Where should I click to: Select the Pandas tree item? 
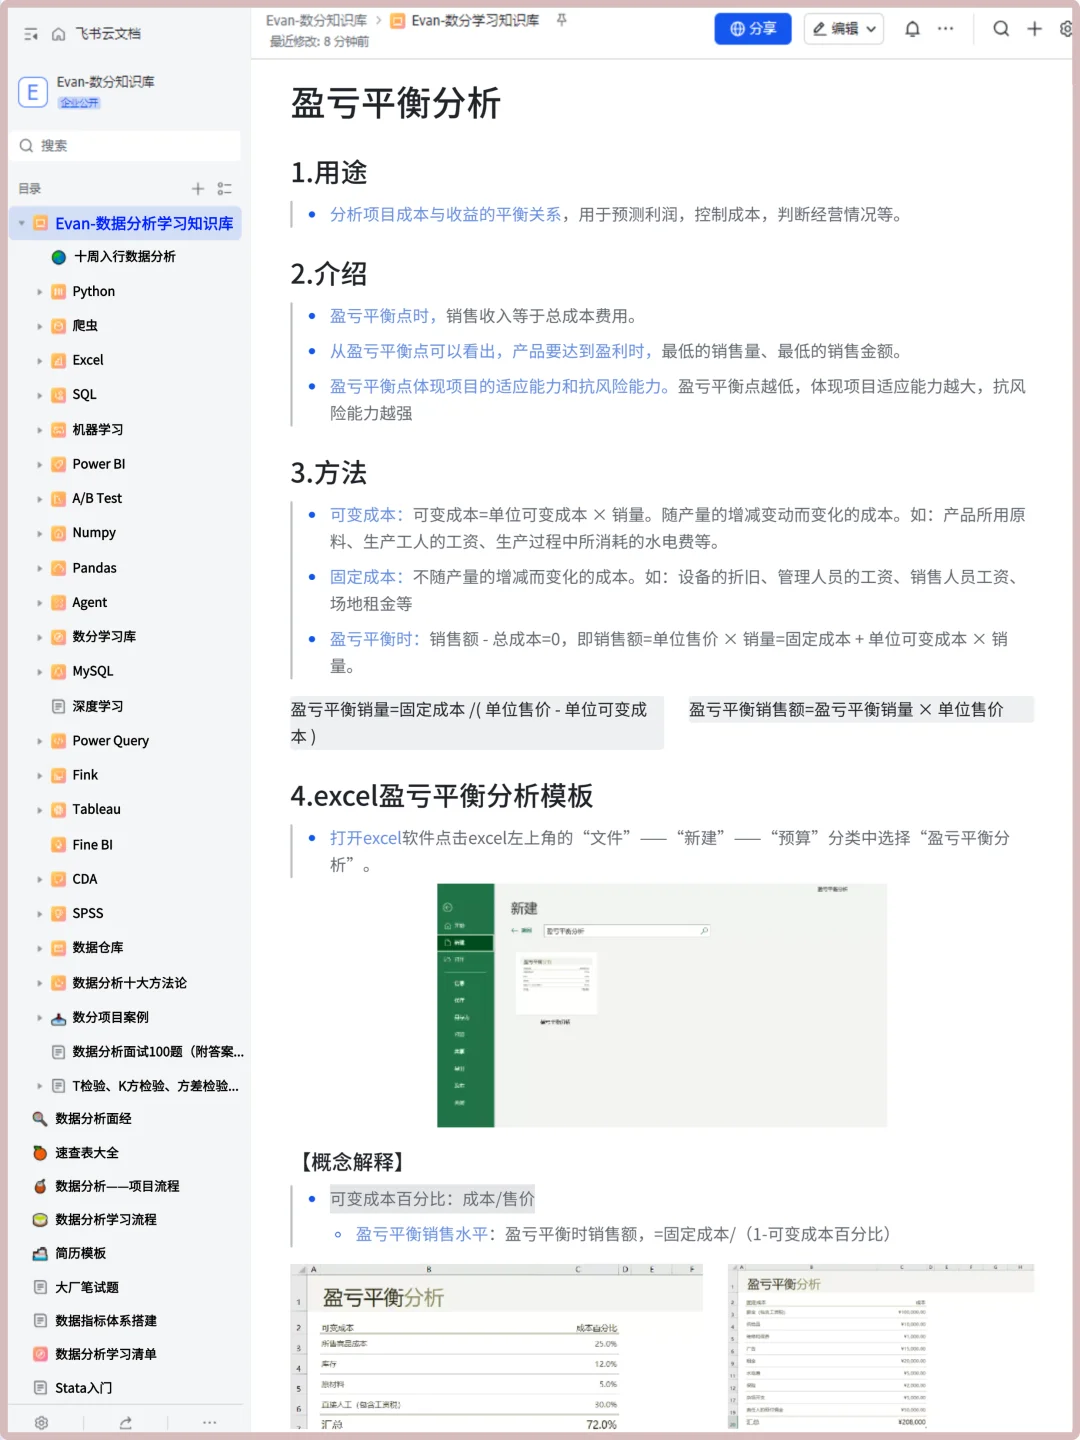pos(94,568)
